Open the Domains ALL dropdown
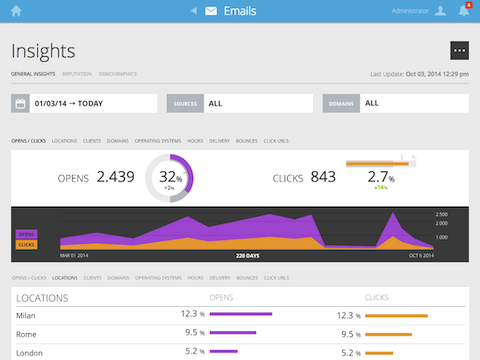This screenshot has width=480, height=360. tap(396, 103)
